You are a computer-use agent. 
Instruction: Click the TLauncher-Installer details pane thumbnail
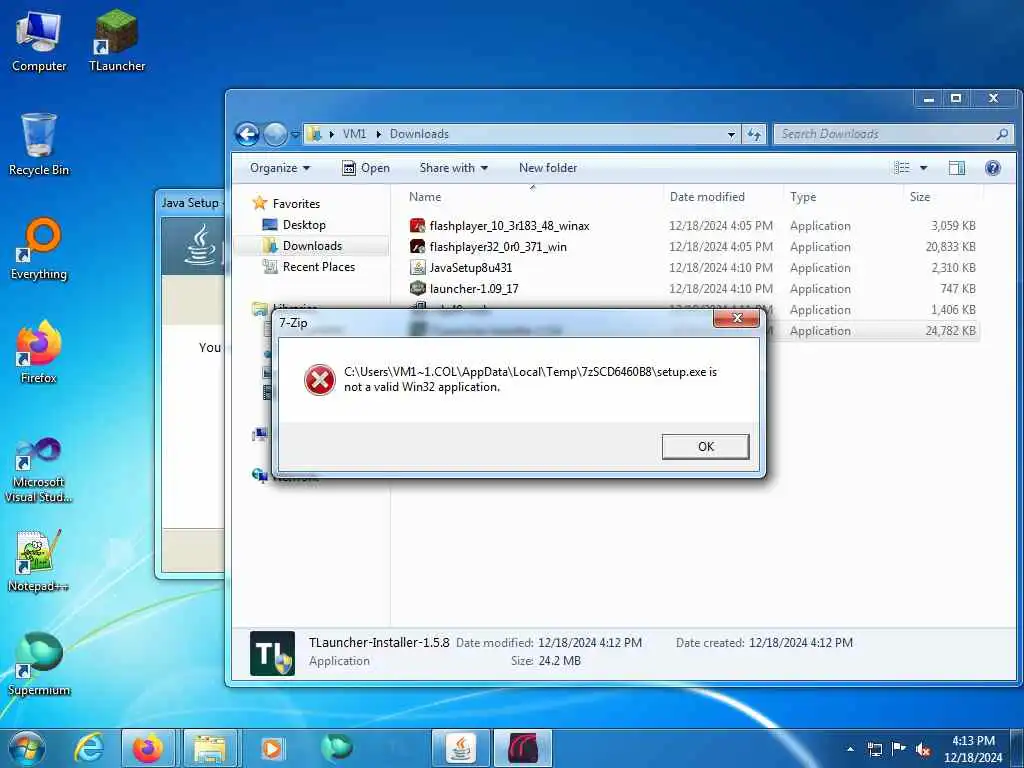[x=272, y=653]
